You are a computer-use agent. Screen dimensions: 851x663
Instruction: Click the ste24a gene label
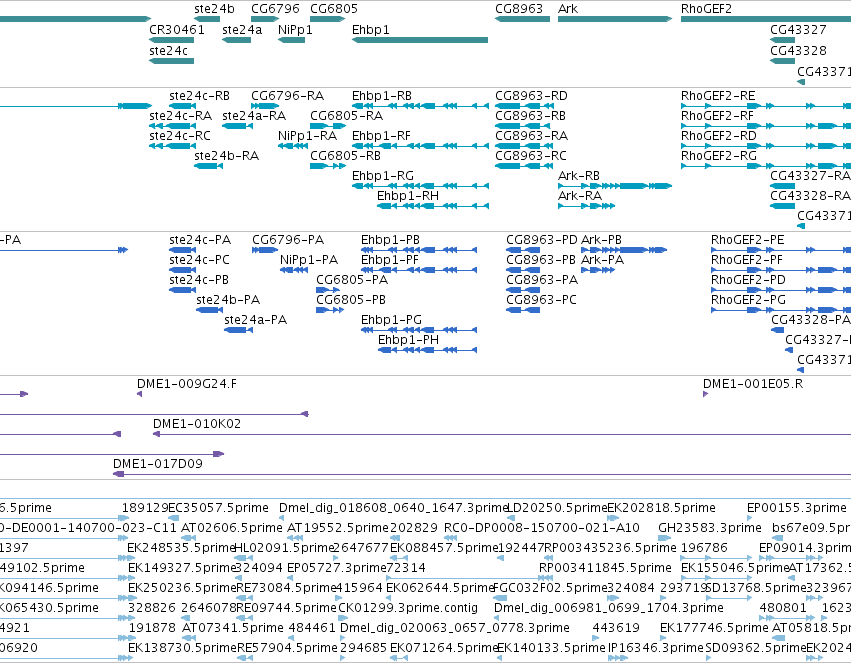point(242,30)
